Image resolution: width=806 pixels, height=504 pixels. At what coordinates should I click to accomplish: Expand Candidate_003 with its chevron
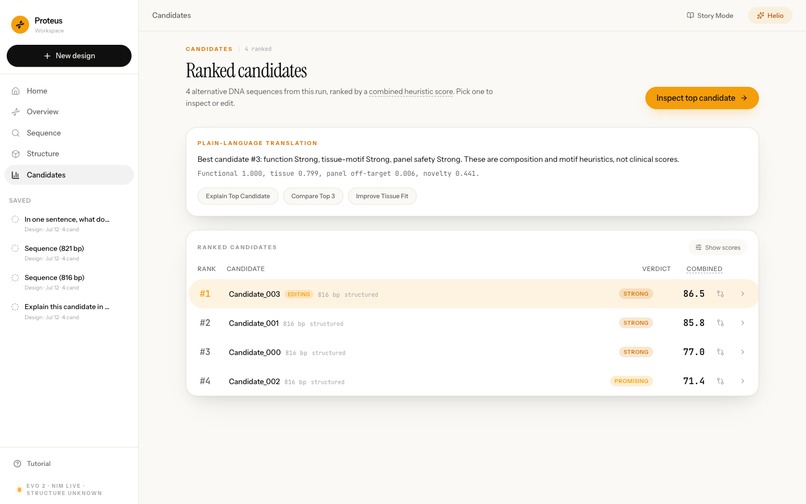pos(742,294)
